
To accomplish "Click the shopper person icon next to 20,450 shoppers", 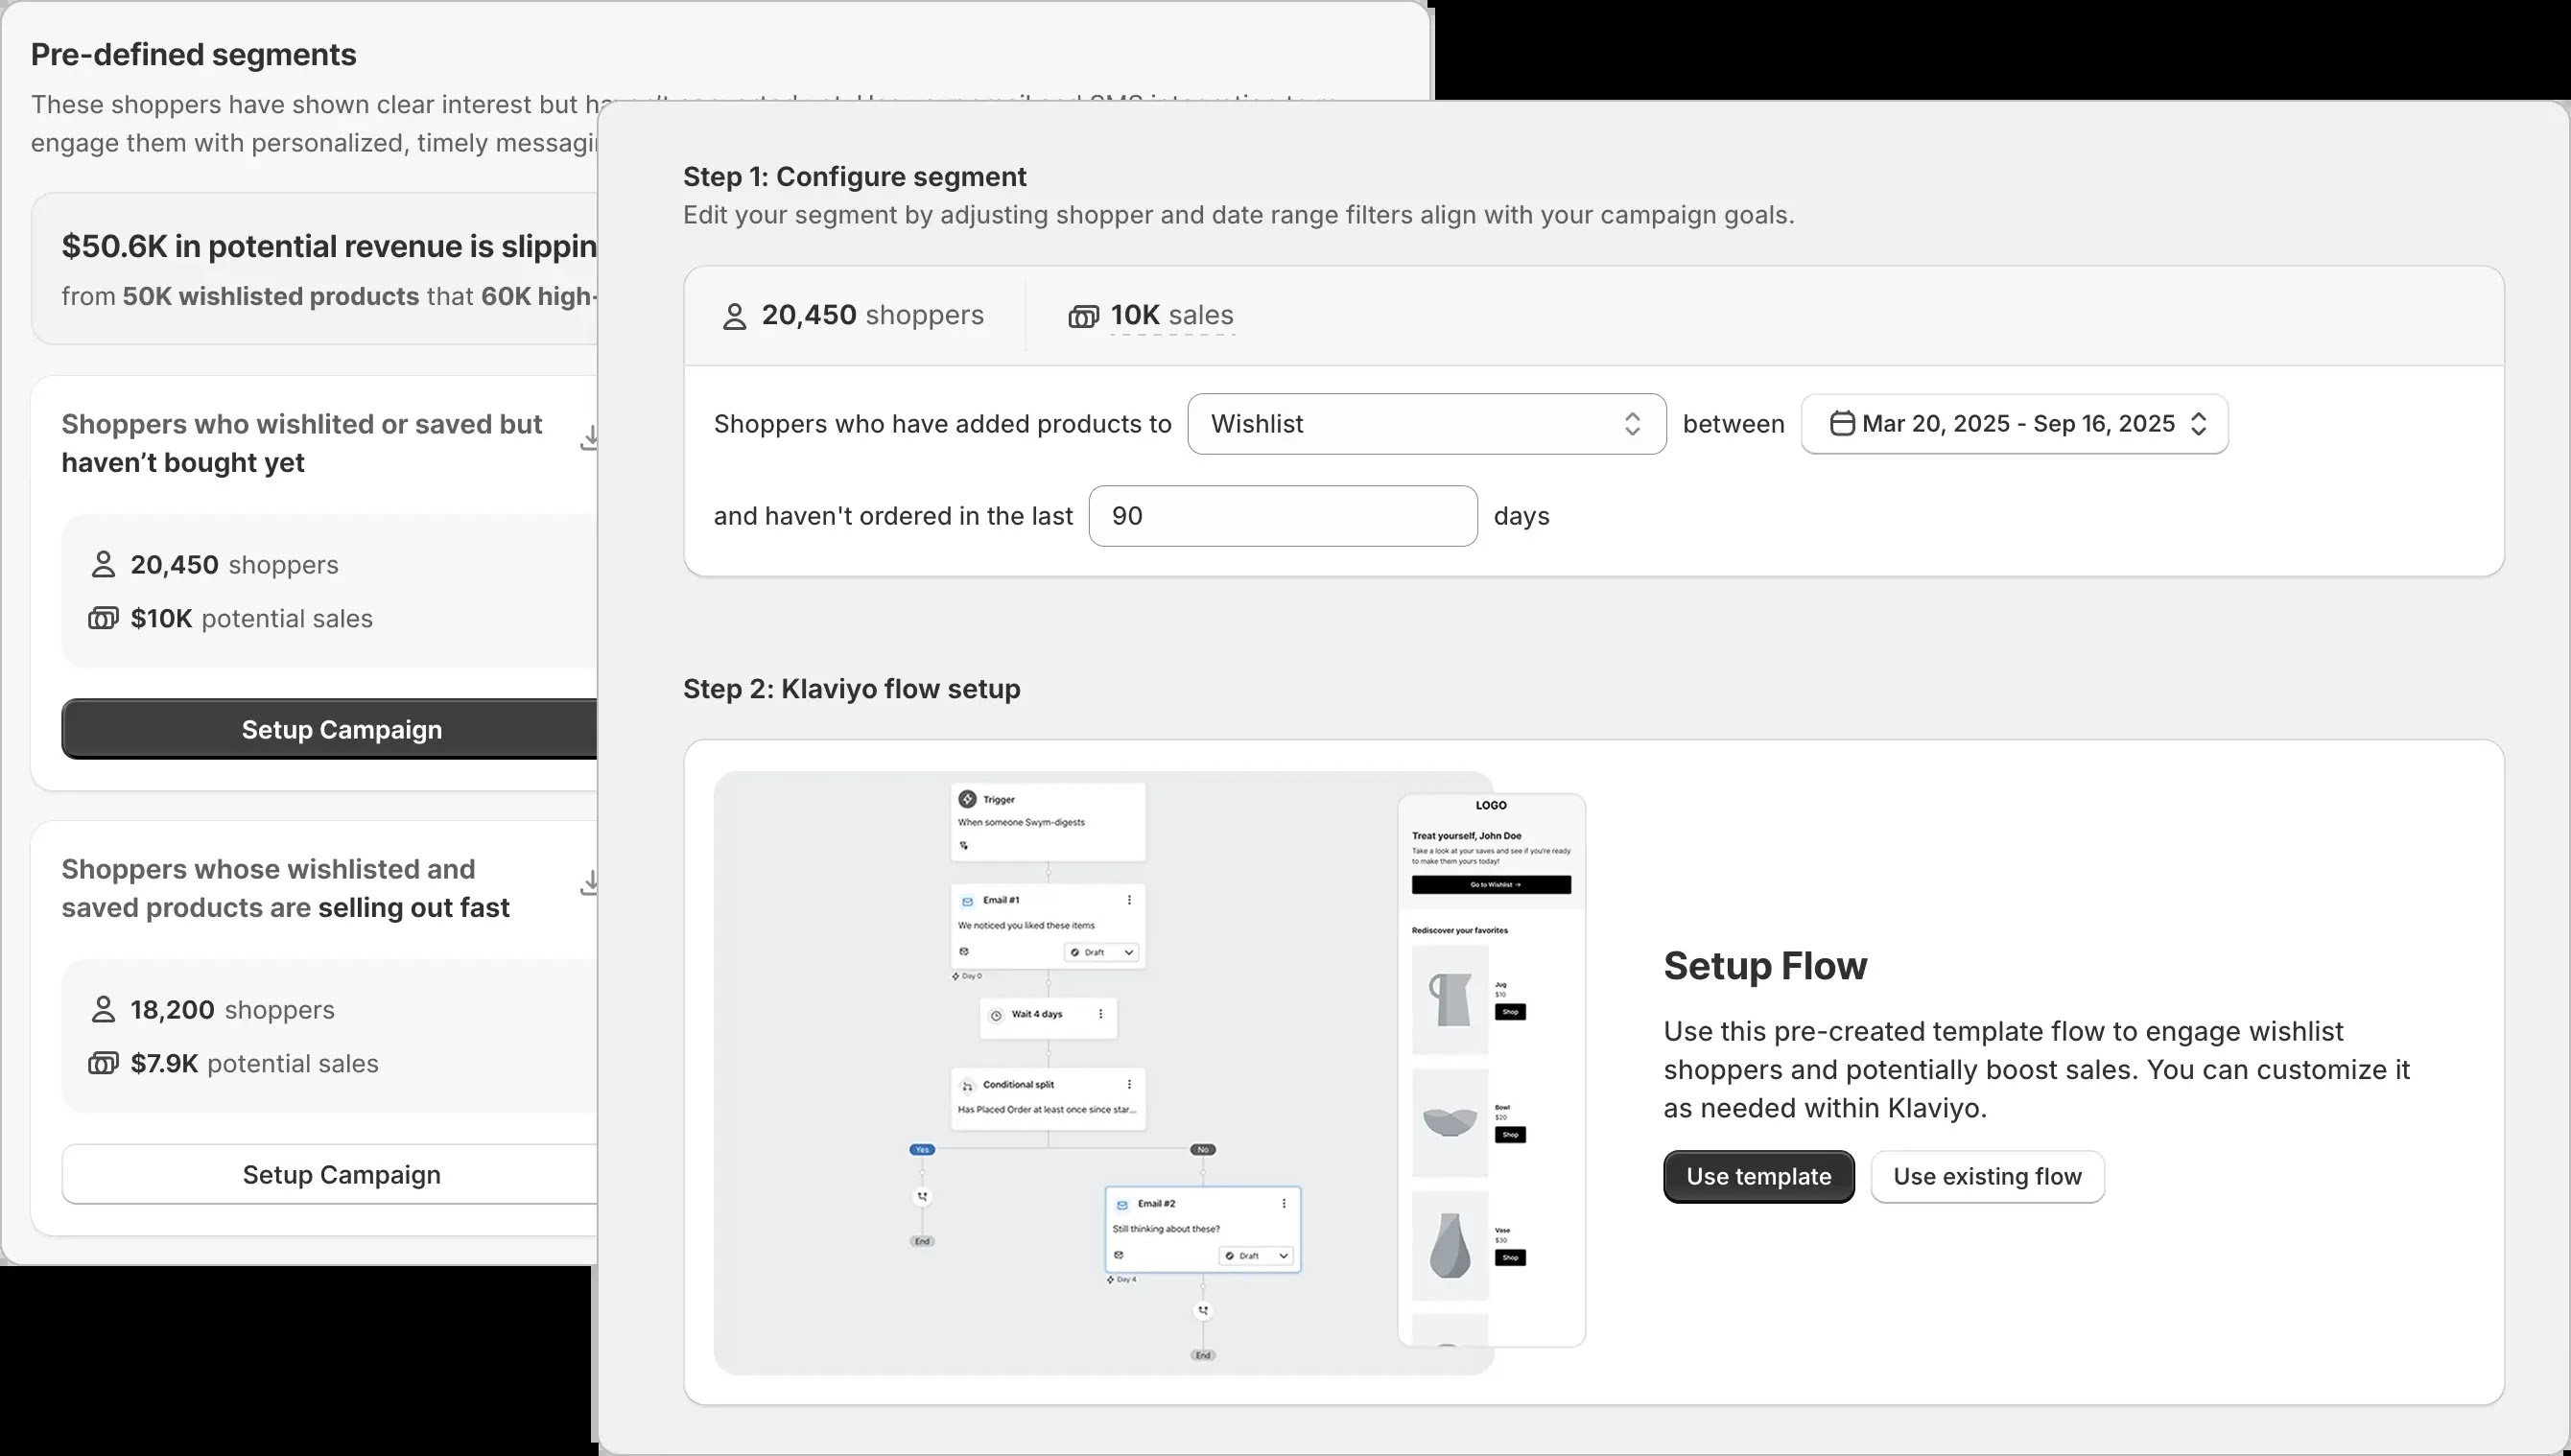I will [x=104, y=564].
